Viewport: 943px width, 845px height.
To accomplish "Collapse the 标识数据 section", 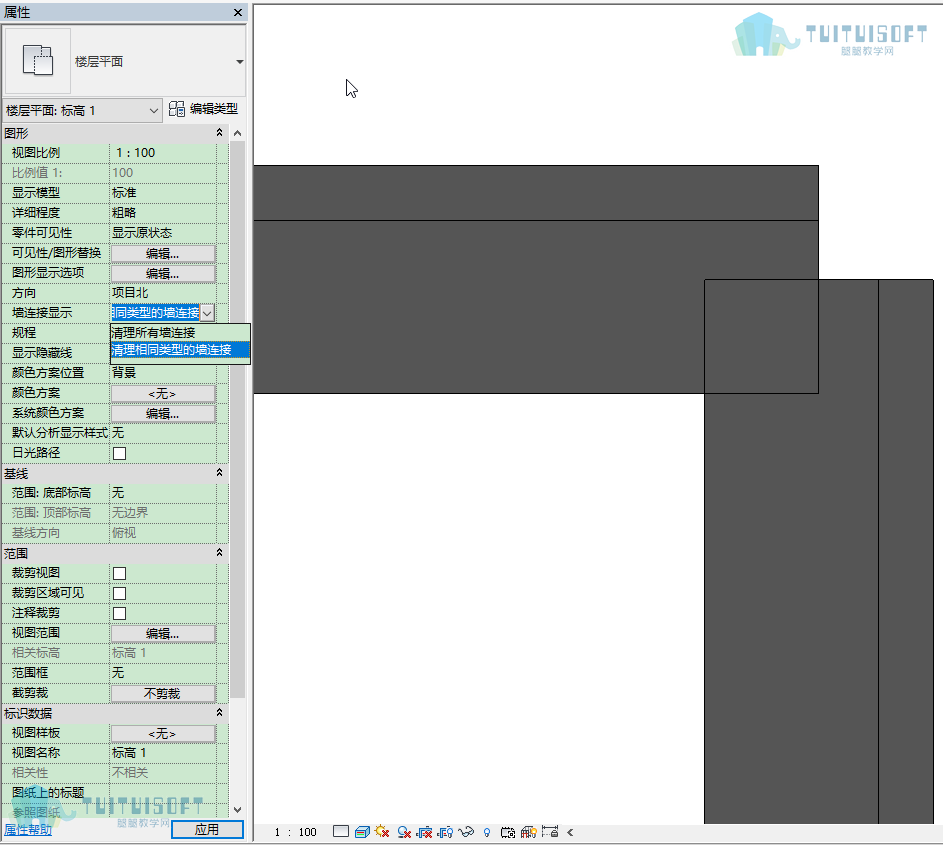I will tap(220, 712).
